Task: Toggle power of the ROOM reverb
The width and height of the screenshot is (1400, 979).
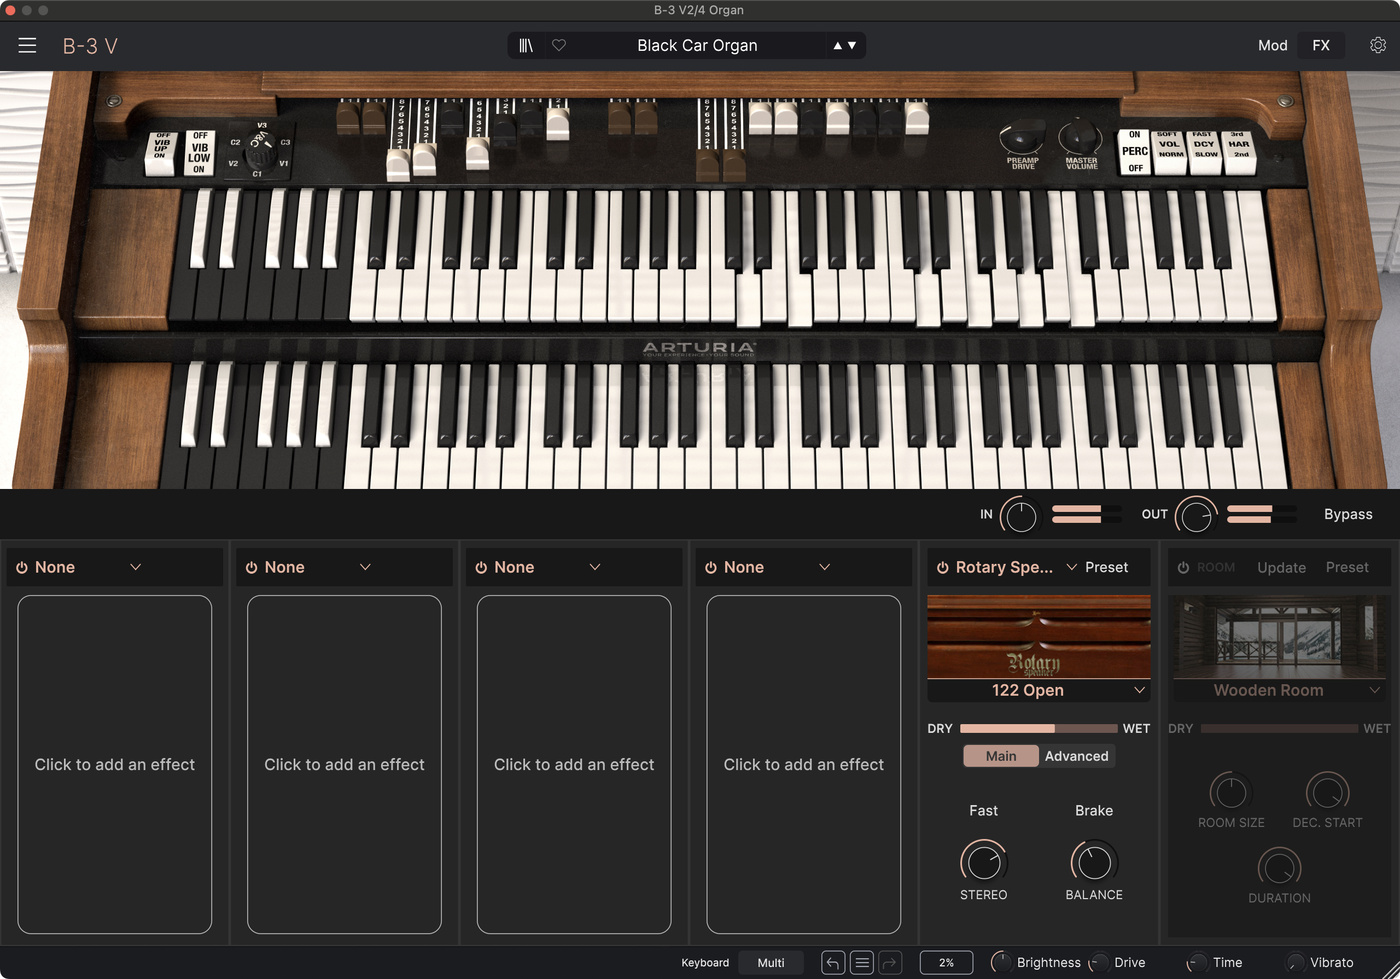Action: pos(1183,567)
